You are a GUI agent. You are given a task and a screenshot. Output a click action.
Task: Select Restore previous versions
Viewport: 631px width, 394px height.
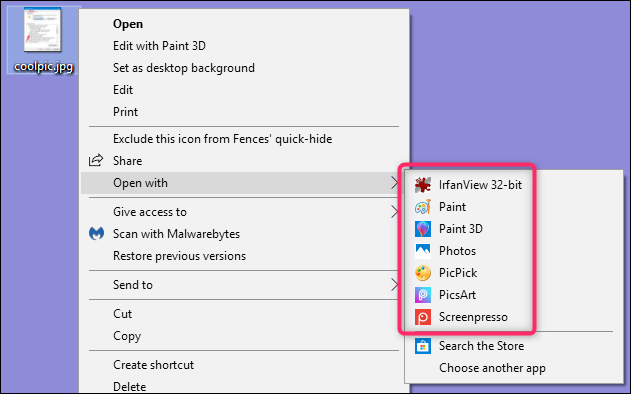pyautogui.click(x=179, y=256)
